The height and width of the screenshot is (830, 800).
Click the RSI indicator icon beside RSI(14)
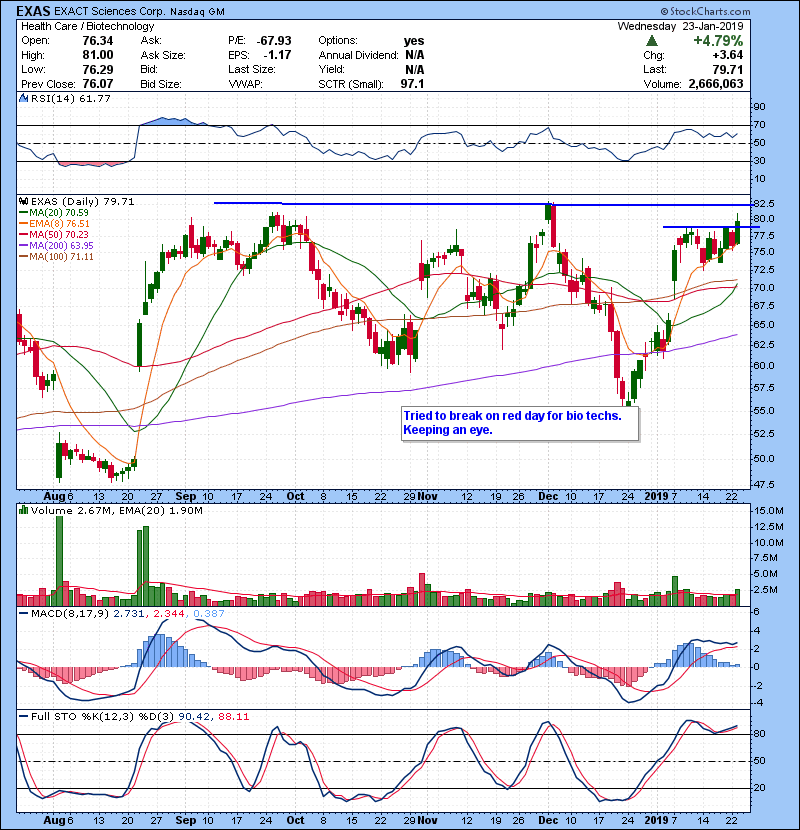(x=23, y=98)
